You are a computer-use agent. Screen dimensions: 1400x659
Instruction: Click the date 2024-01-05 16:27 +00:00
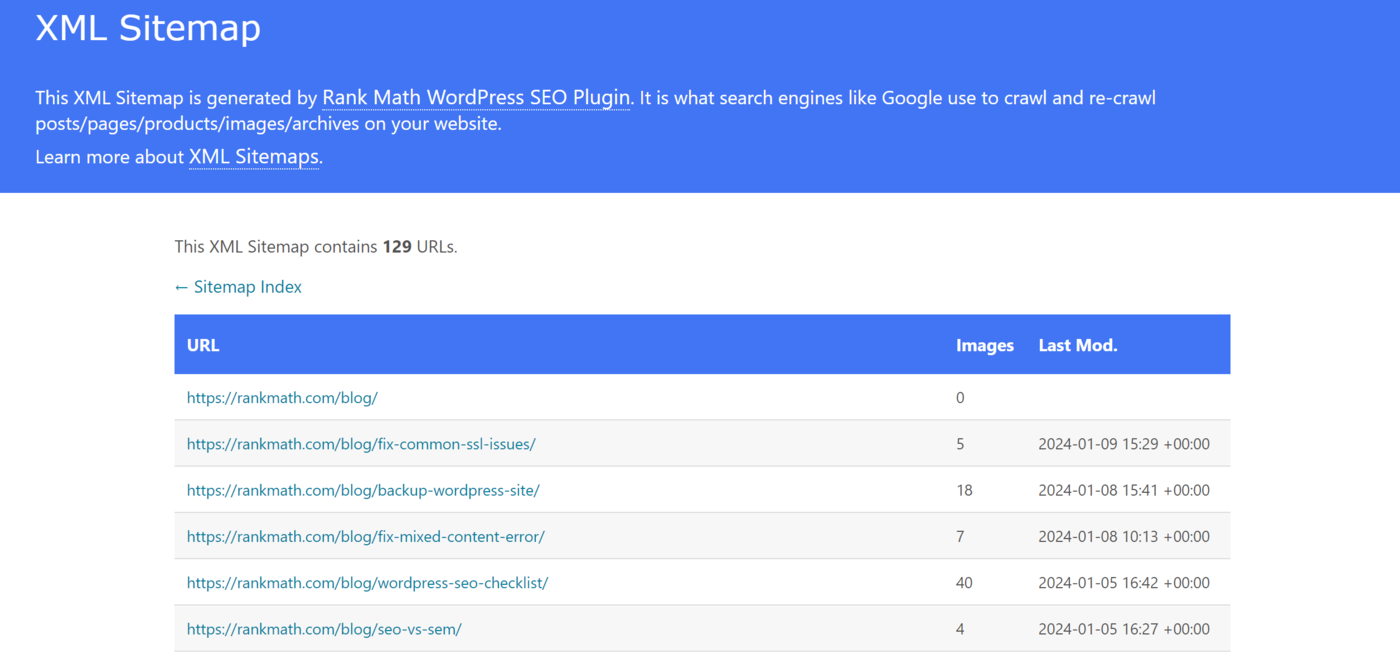tap(1124, 629)
